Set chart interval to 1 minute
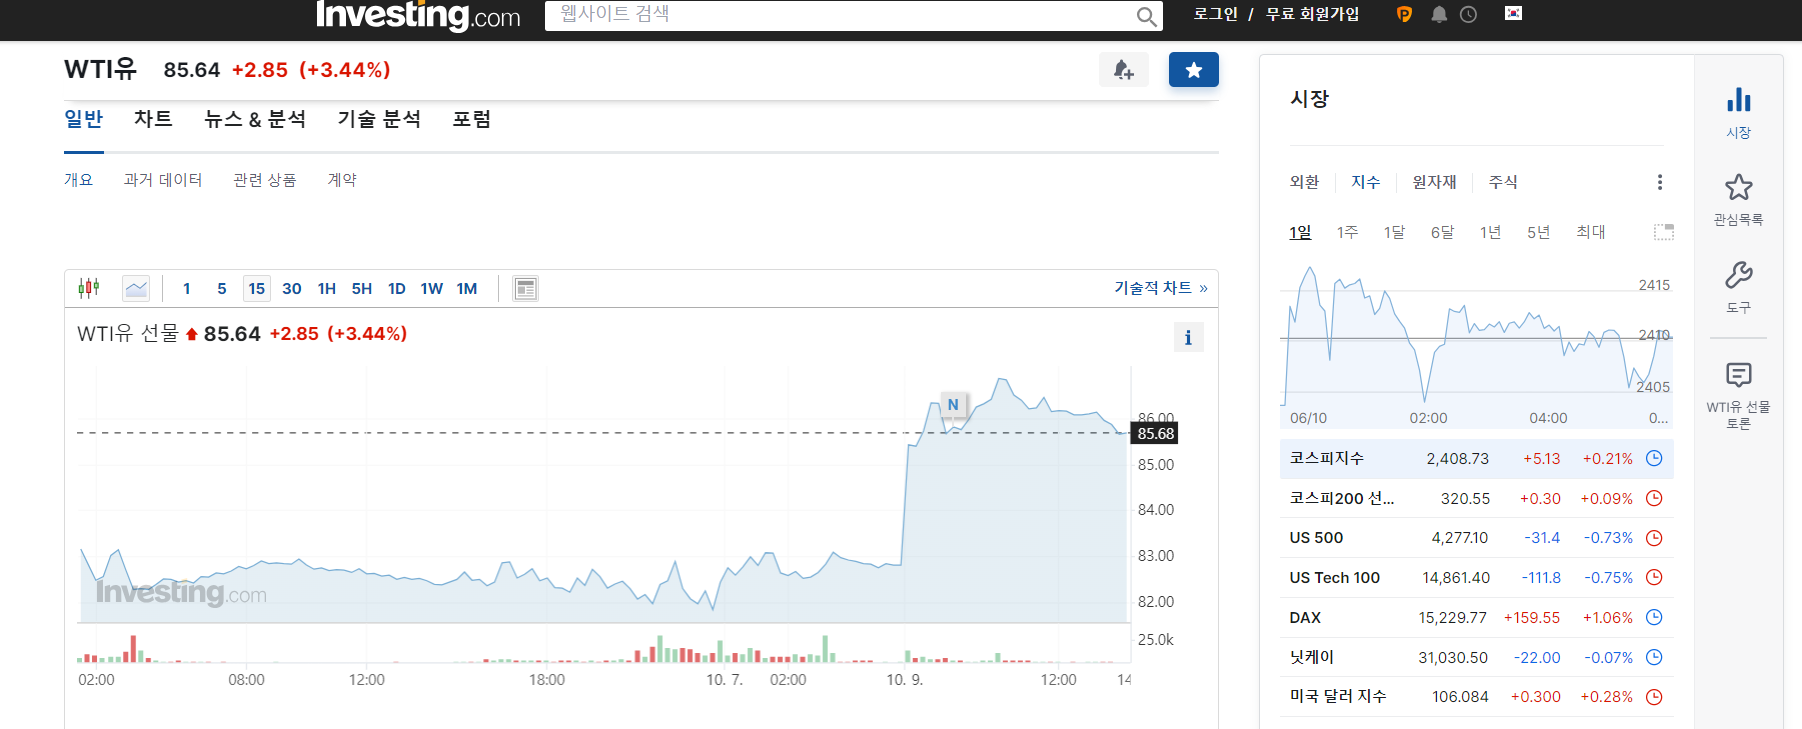1802x729 pixels. (186, 289)
